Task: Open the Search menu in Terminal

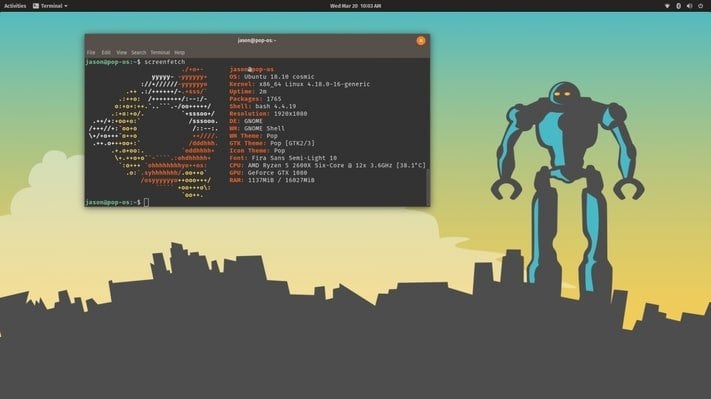Action: (139, 53)
